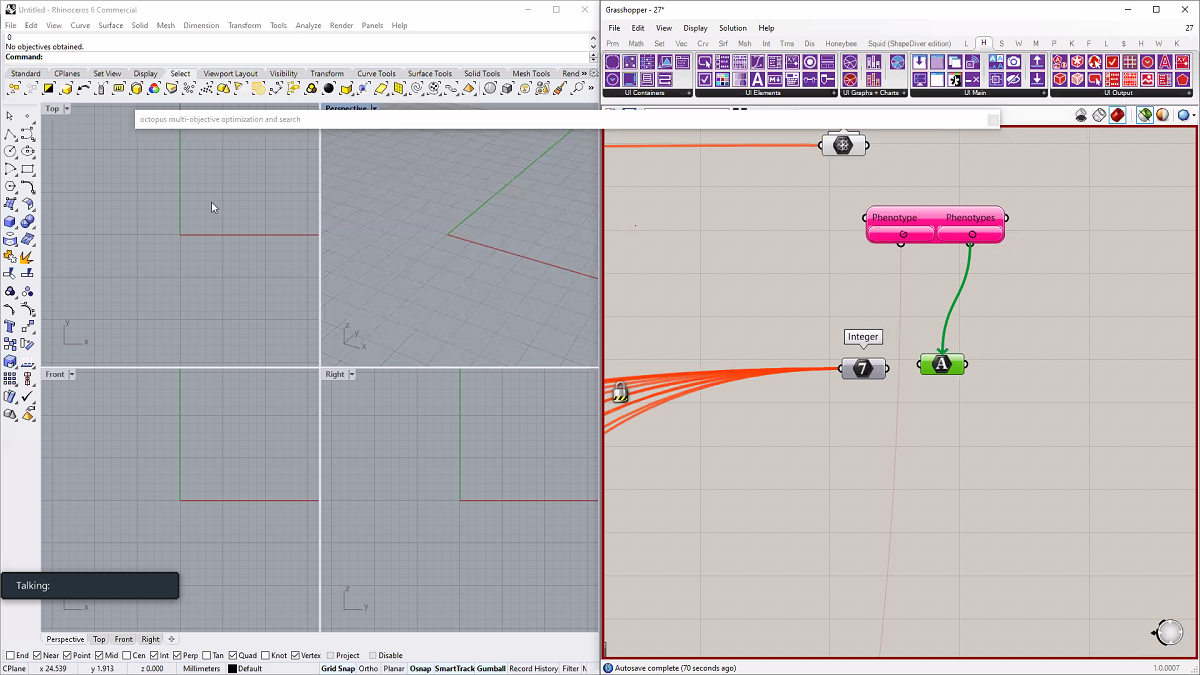
Task: Click the large text A icon in UI Elements
Action: coord(757,79)
